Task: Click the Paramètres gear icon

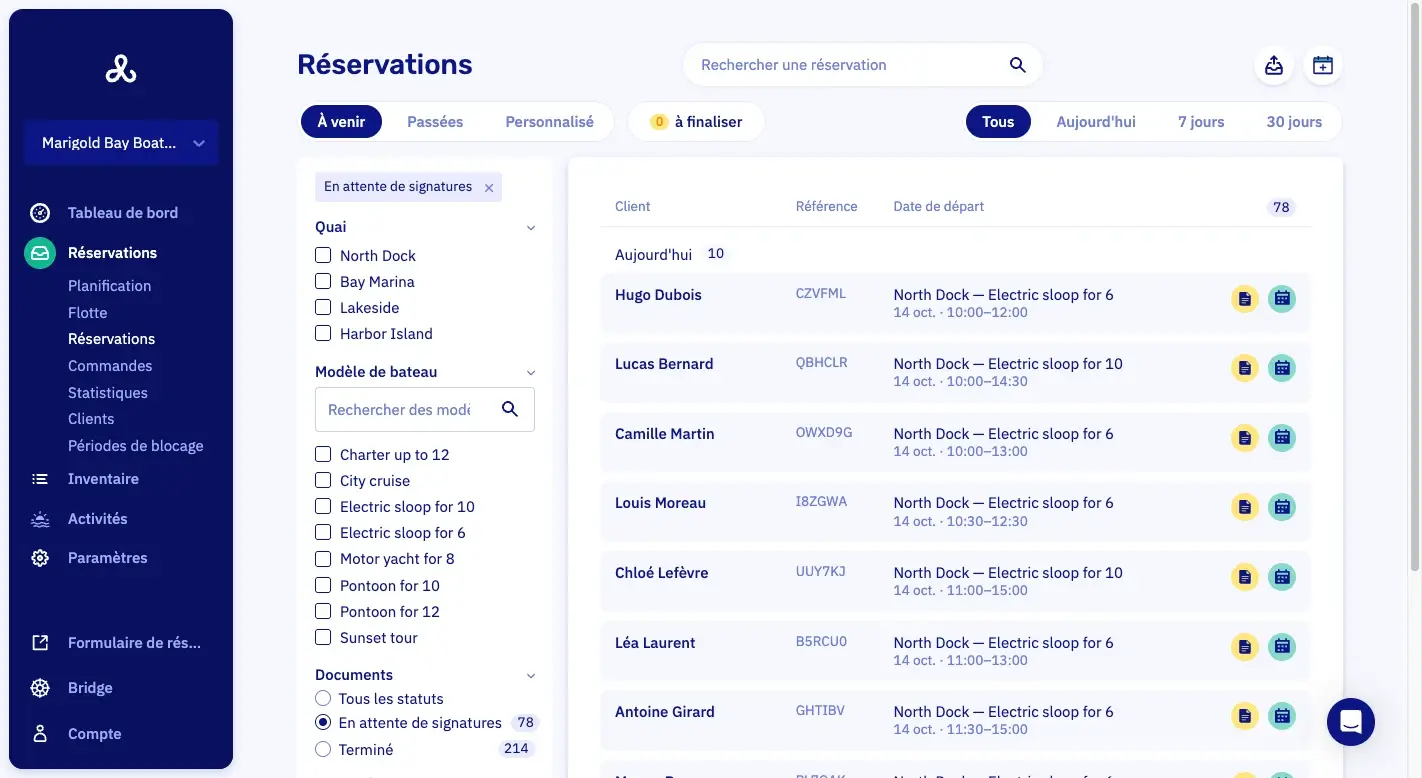Action: point(40,558)
